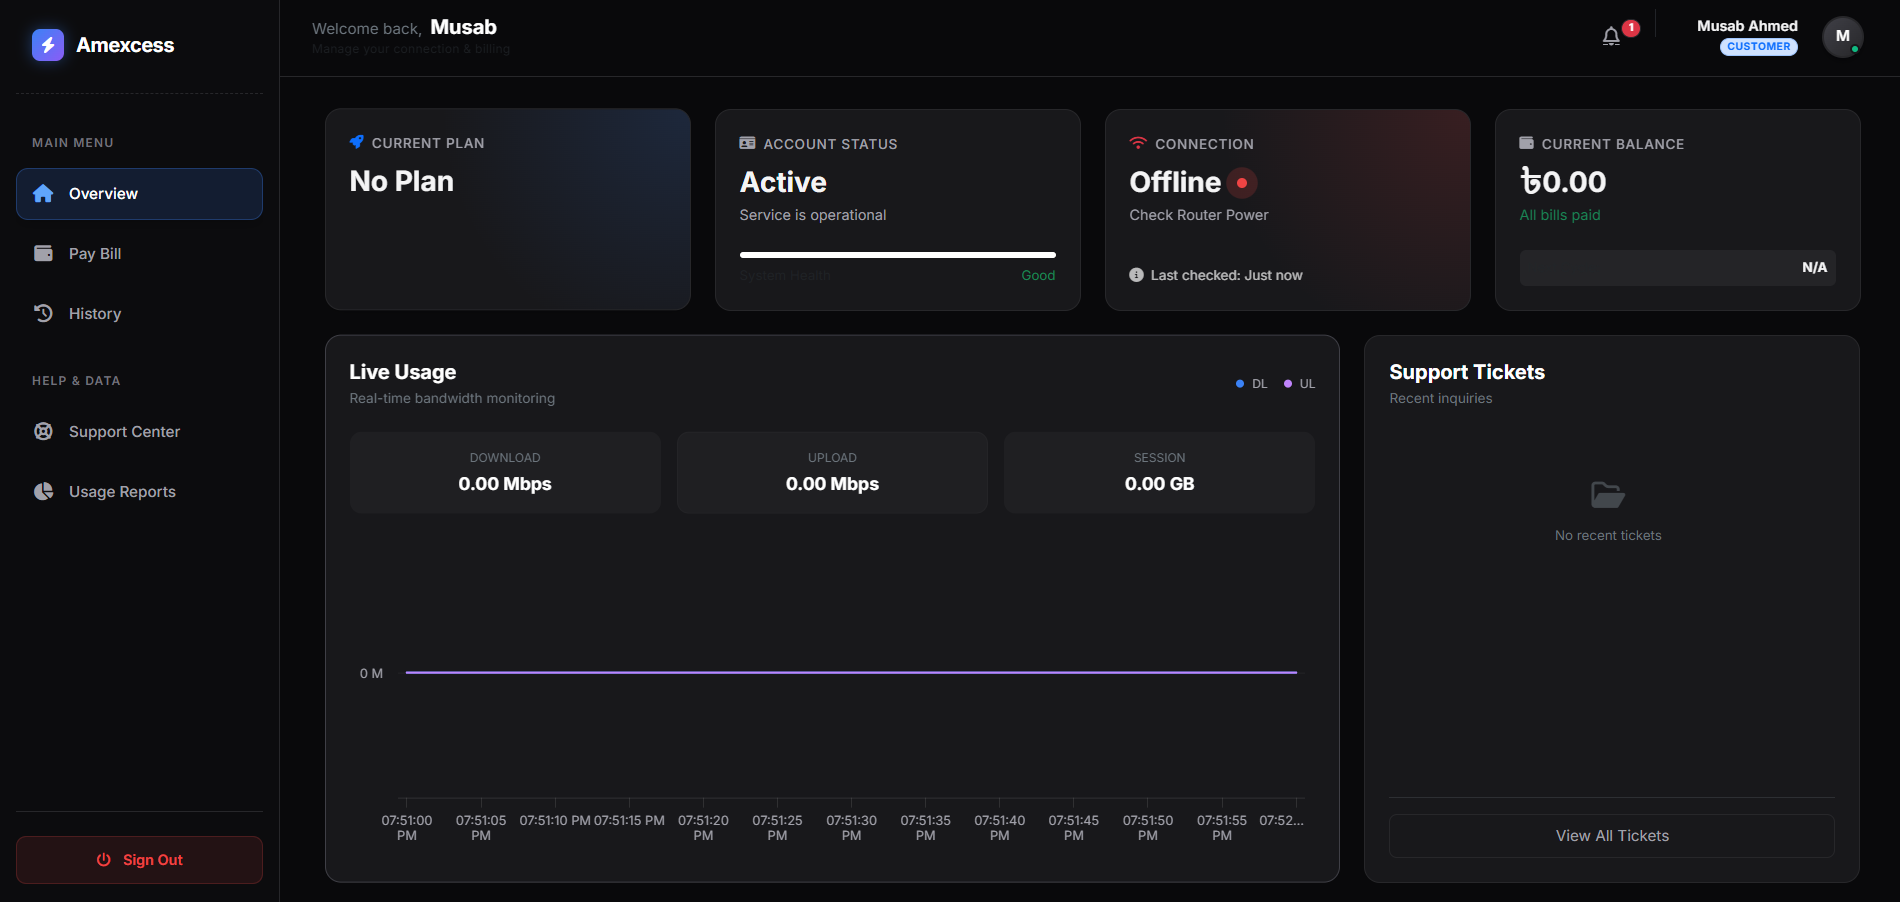Image resolution: width=1900 pixels, height=902 pixels.
Task: Toggle the DL series in Live Usage legend
Action: click(1249, 383)
